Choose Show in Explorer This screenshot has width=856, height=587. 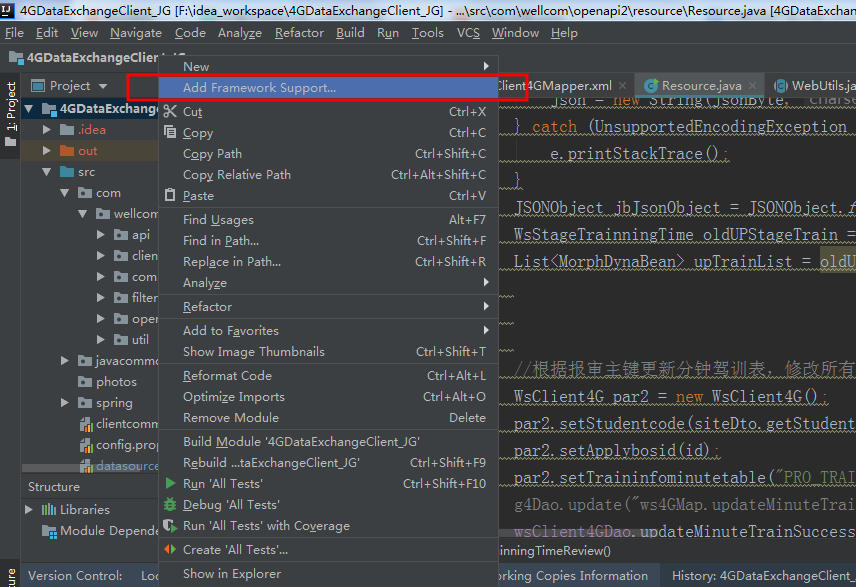(x=329, y=573)
